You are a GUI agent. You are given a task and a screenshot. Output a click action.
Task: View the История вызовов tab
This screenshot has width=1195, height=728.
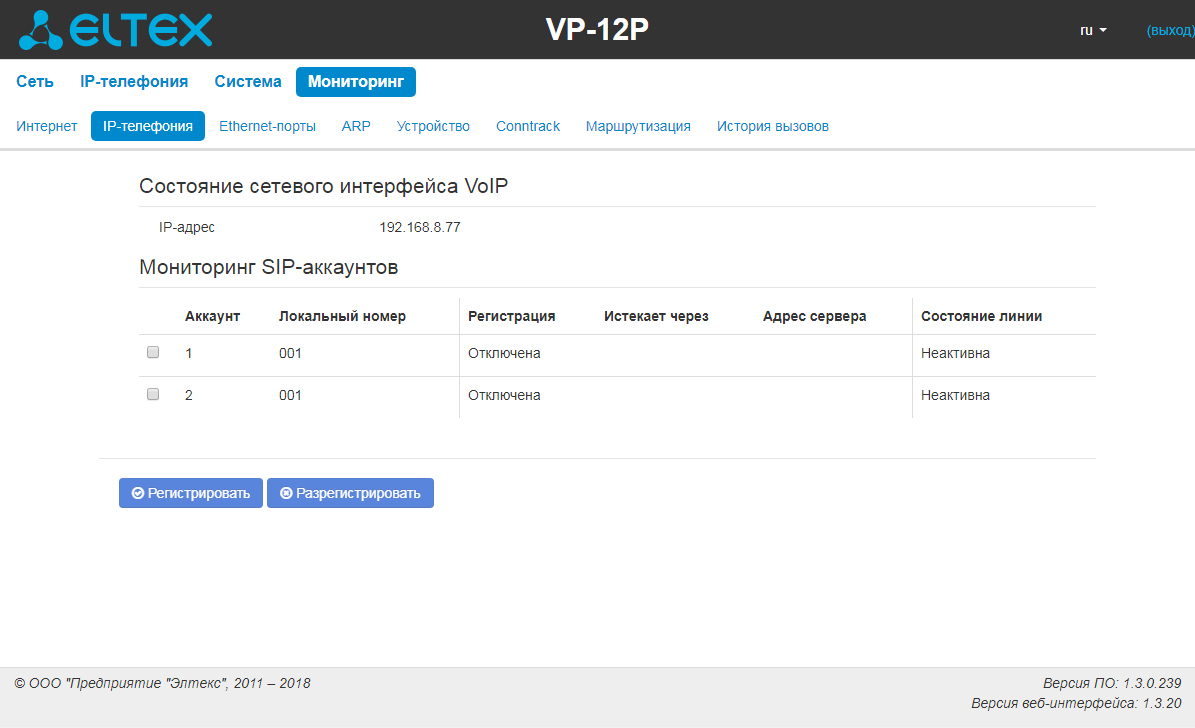772,126
